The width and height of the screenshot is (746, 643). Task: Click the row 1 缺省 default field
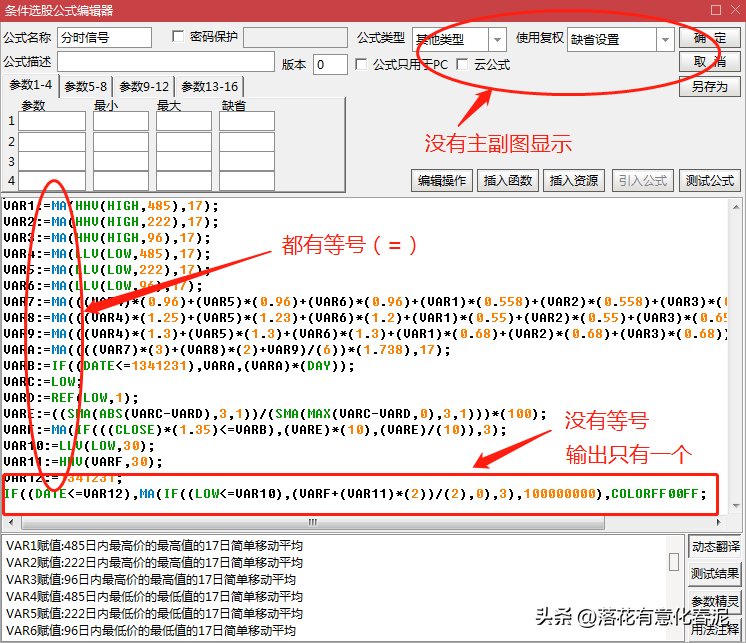[x=246, y=121]
